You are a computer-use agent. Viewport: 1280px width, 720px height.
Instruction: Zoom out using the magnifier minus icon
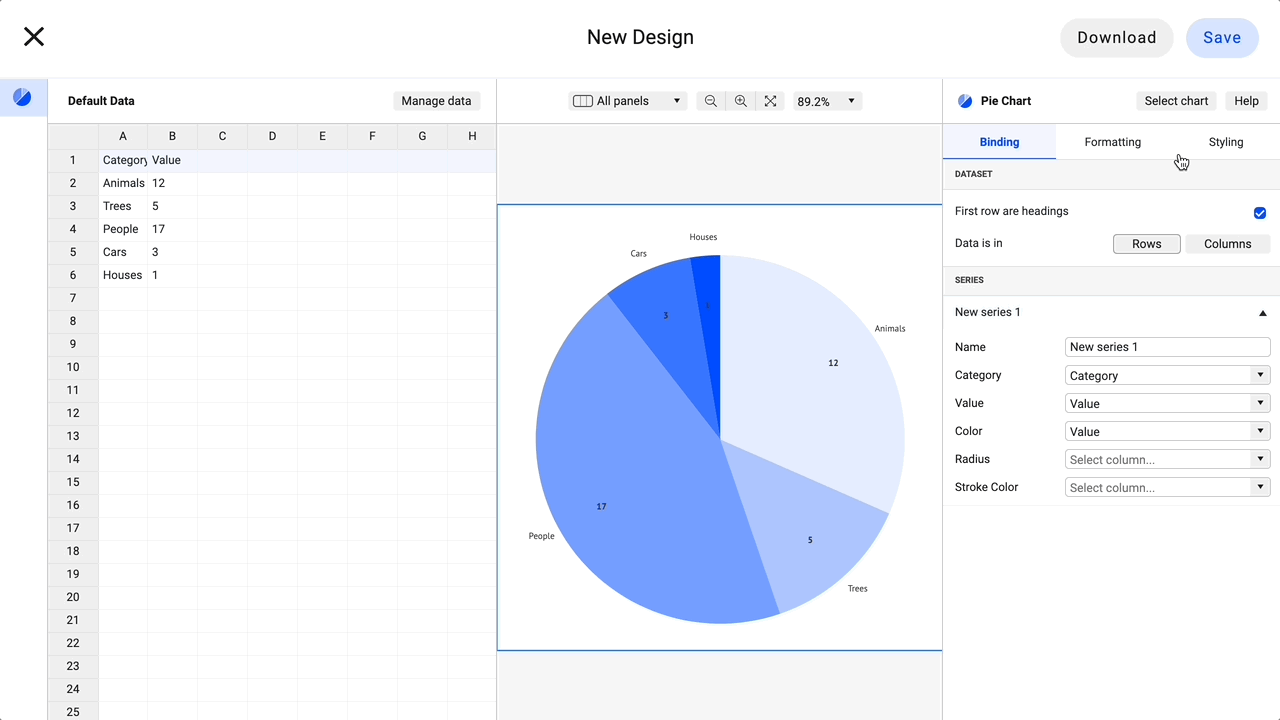710,100
